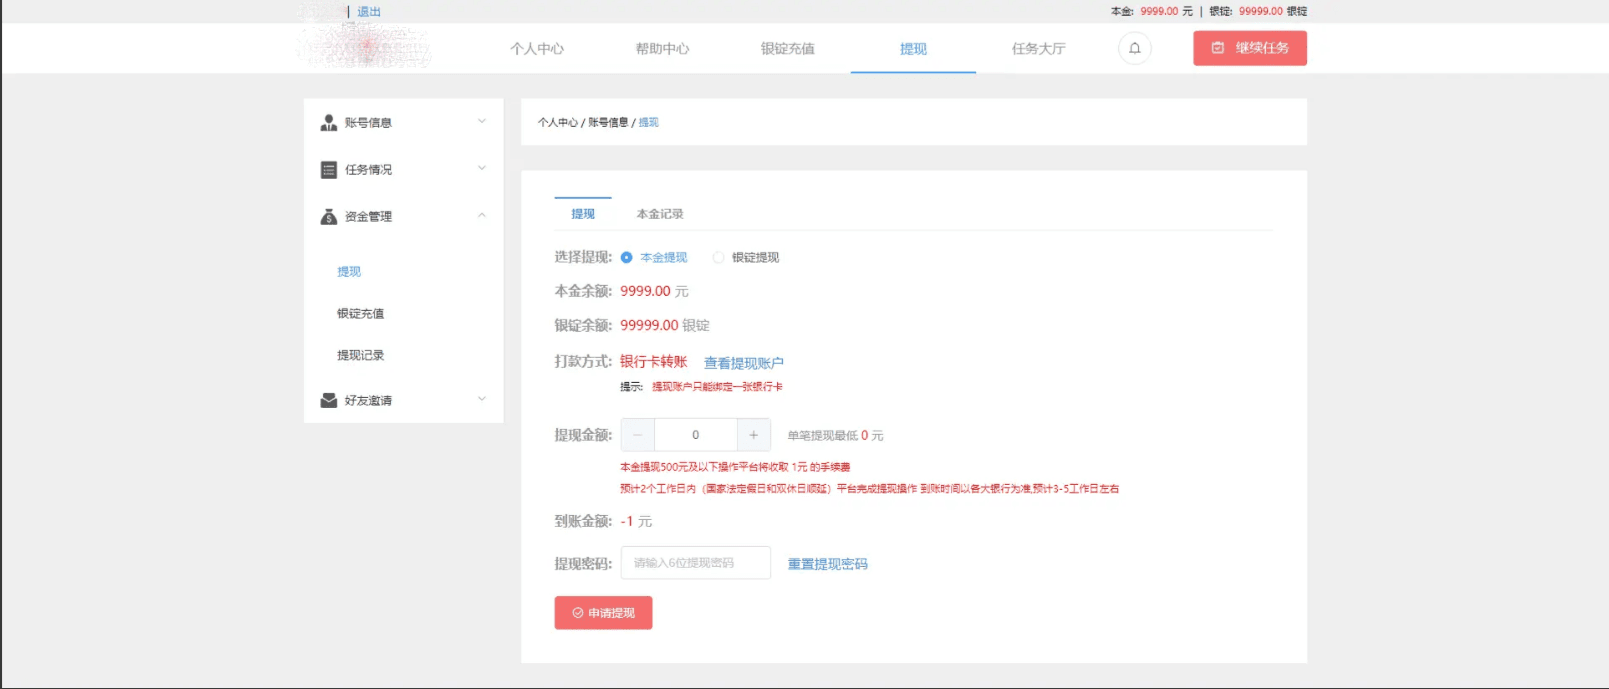Click the 继续任务 button at top right
Screen dimensions: 1609x689
[x=1249, y=48]
